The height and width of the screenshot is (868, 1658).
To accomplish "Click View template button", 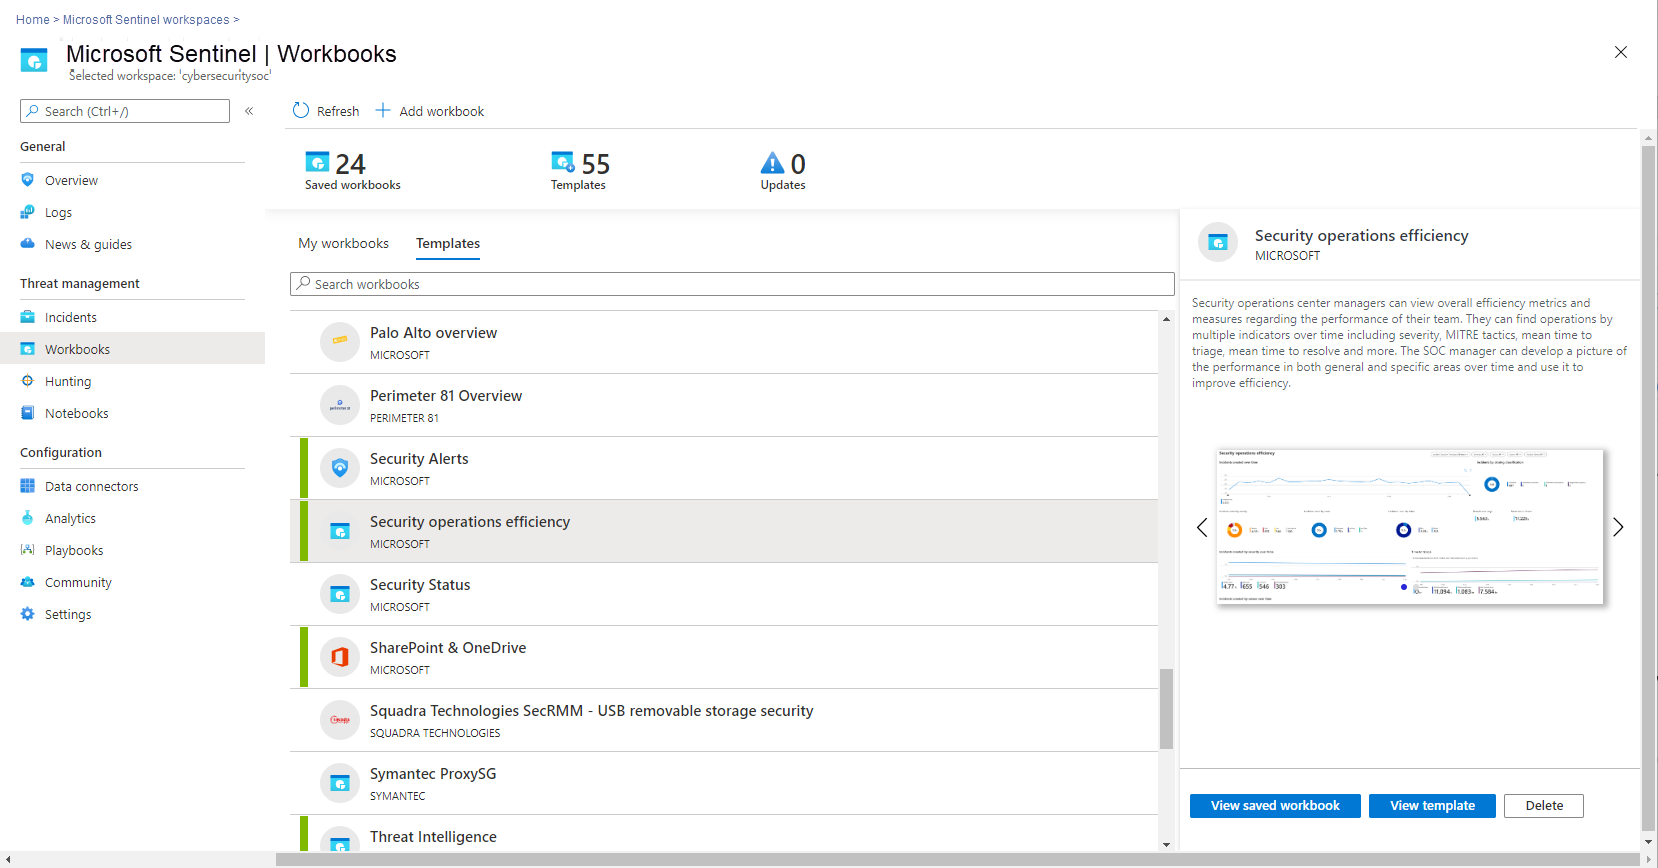I will tap(1432, 806).
